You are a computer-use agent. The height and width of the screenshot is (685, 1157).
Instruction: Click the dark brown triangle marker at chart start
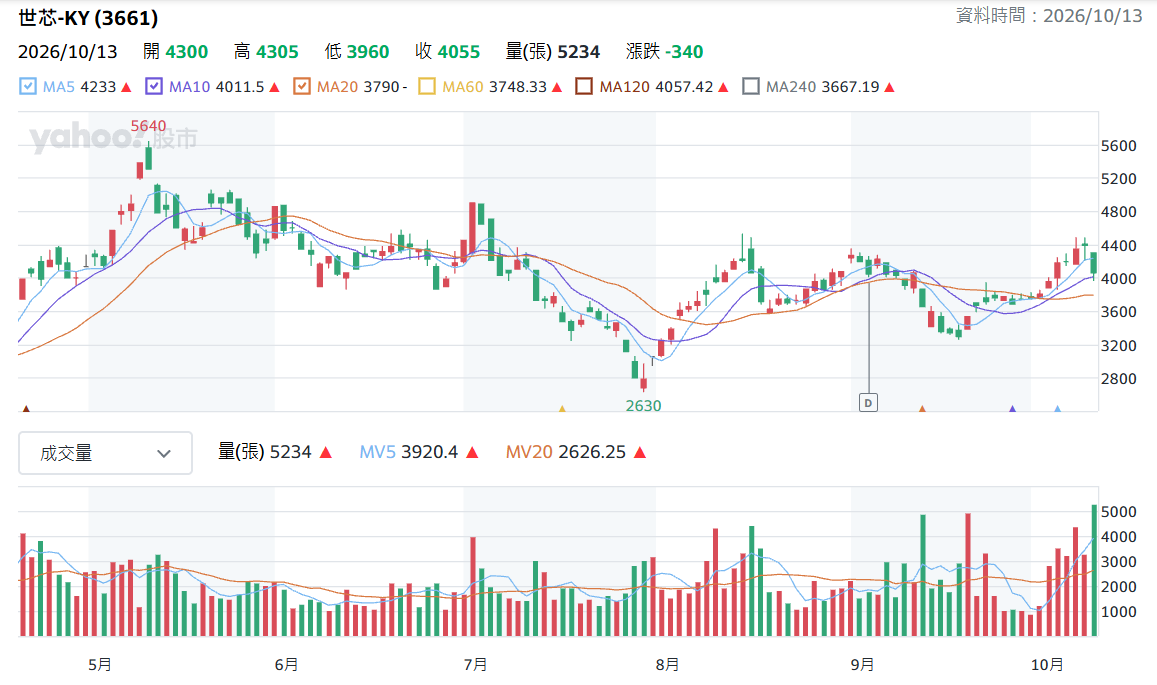(x=27, y=408)
